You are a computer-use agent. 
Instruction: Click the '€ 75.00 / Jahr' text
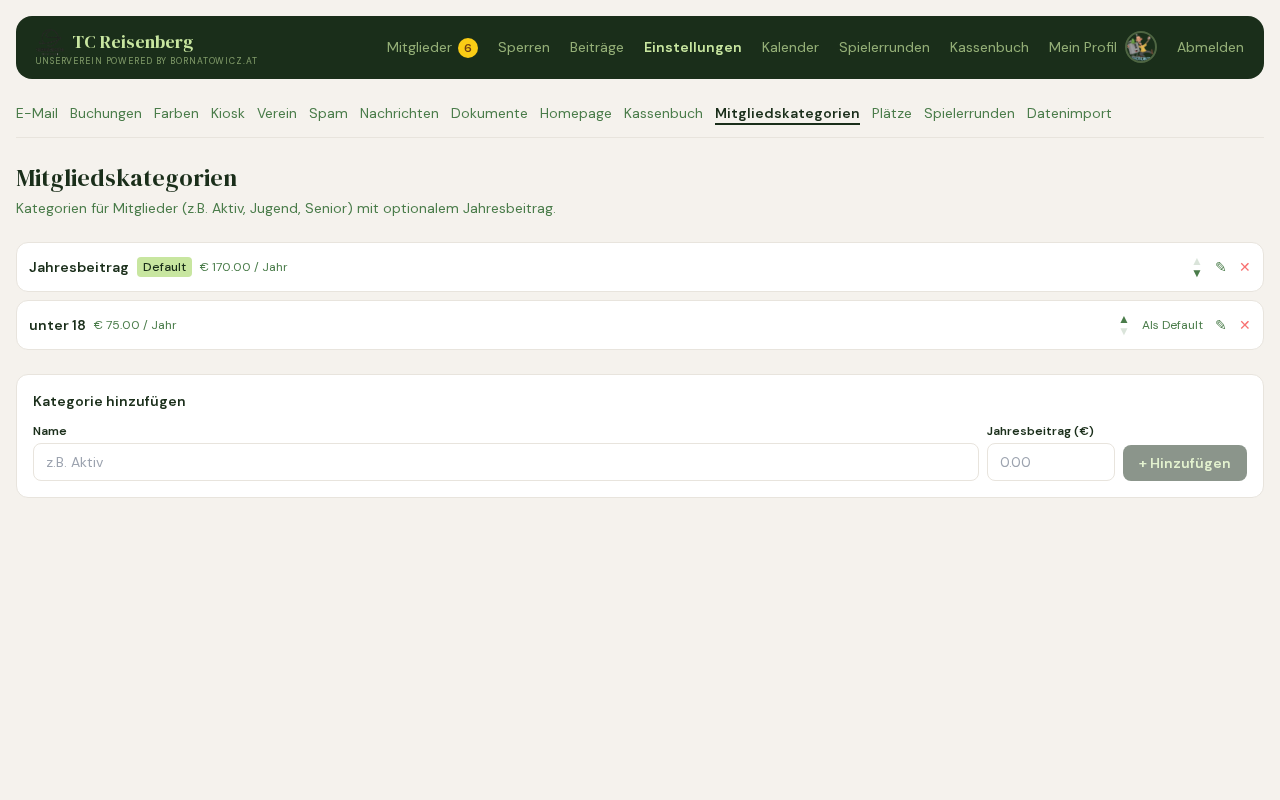tap(135, 325)
